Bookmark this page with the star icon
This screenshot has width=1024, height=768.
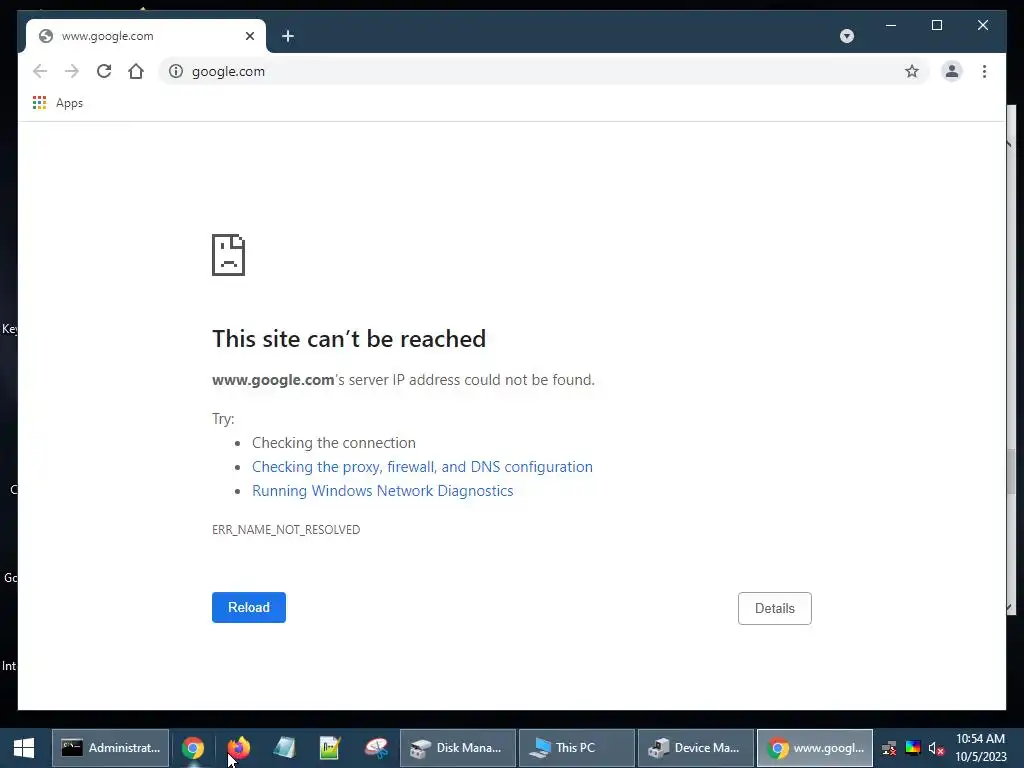click(912, 71)
